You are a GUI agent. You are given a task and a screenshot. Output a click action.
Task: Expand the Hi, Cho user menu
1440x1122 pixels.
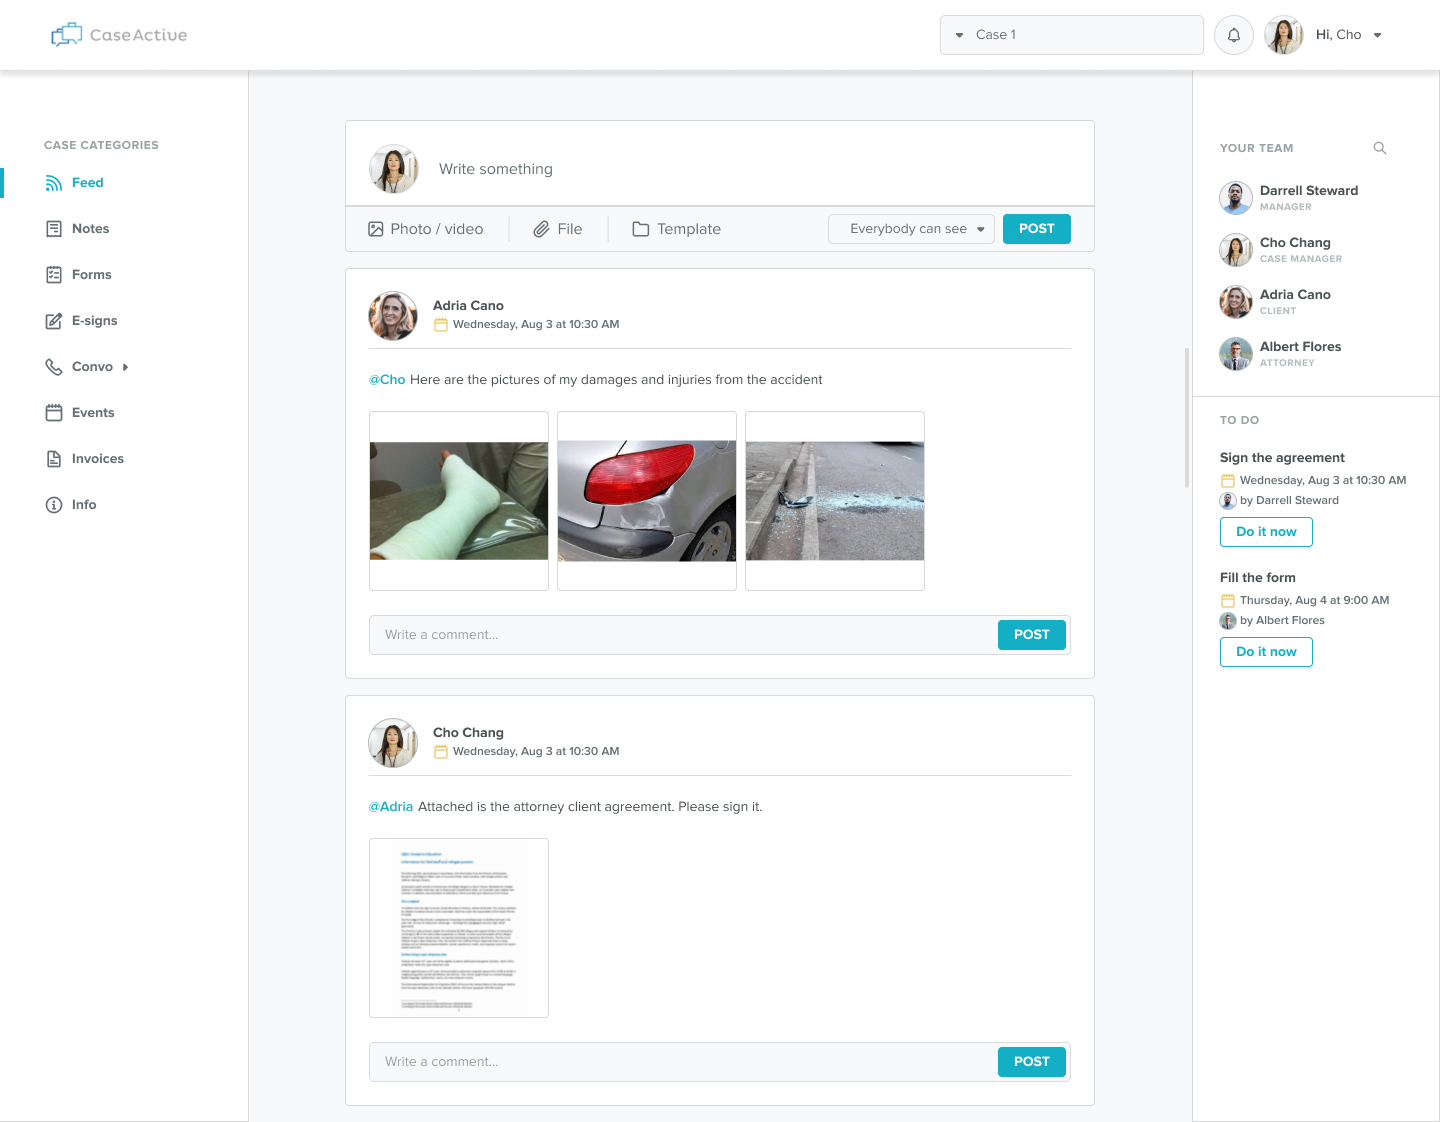click(x=1376, y=35)
